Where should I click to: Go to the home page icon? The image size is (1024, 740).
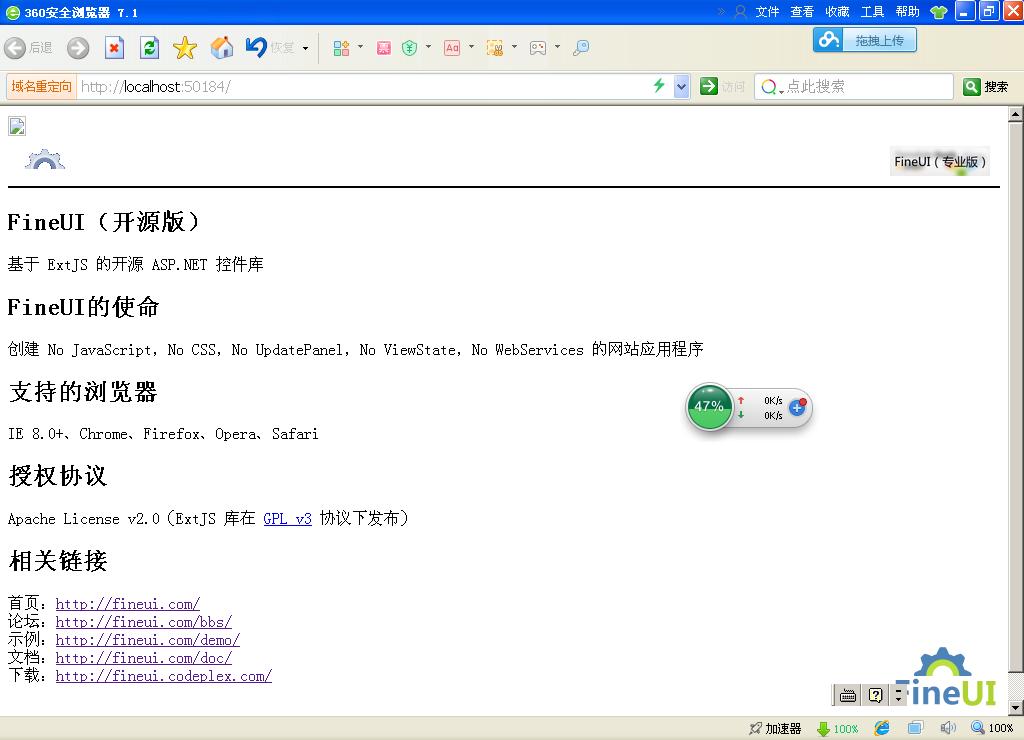click(221, 48)
